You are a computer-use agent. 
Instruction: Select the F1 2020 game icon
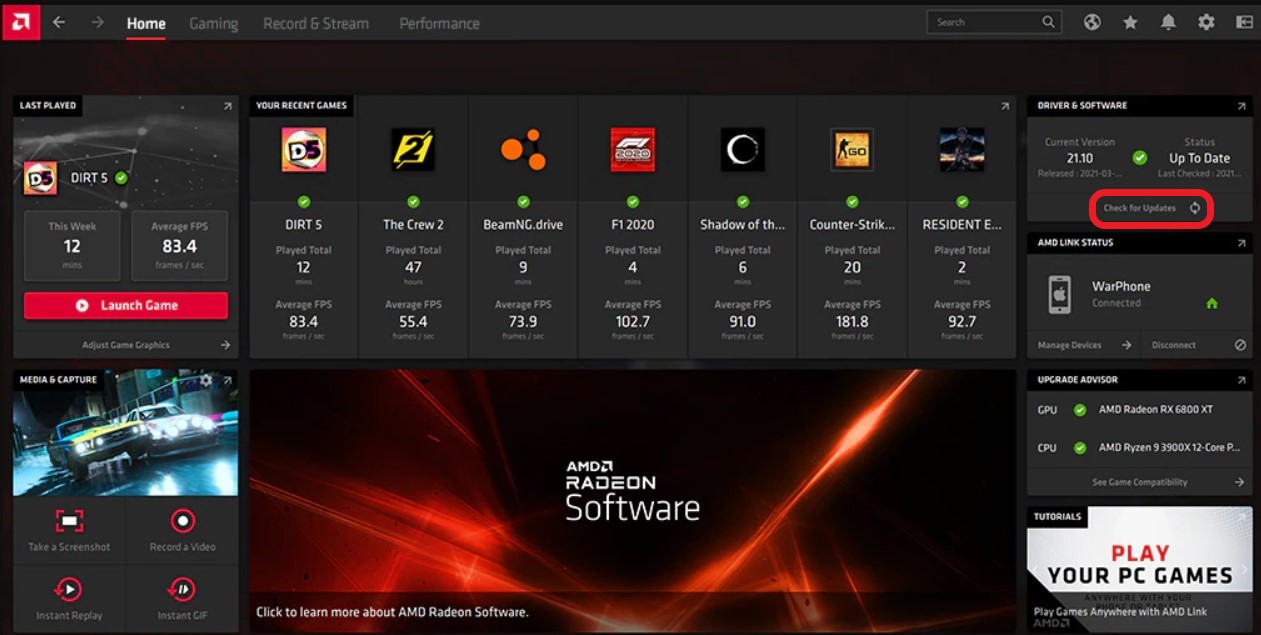click(x=633, y=150)
